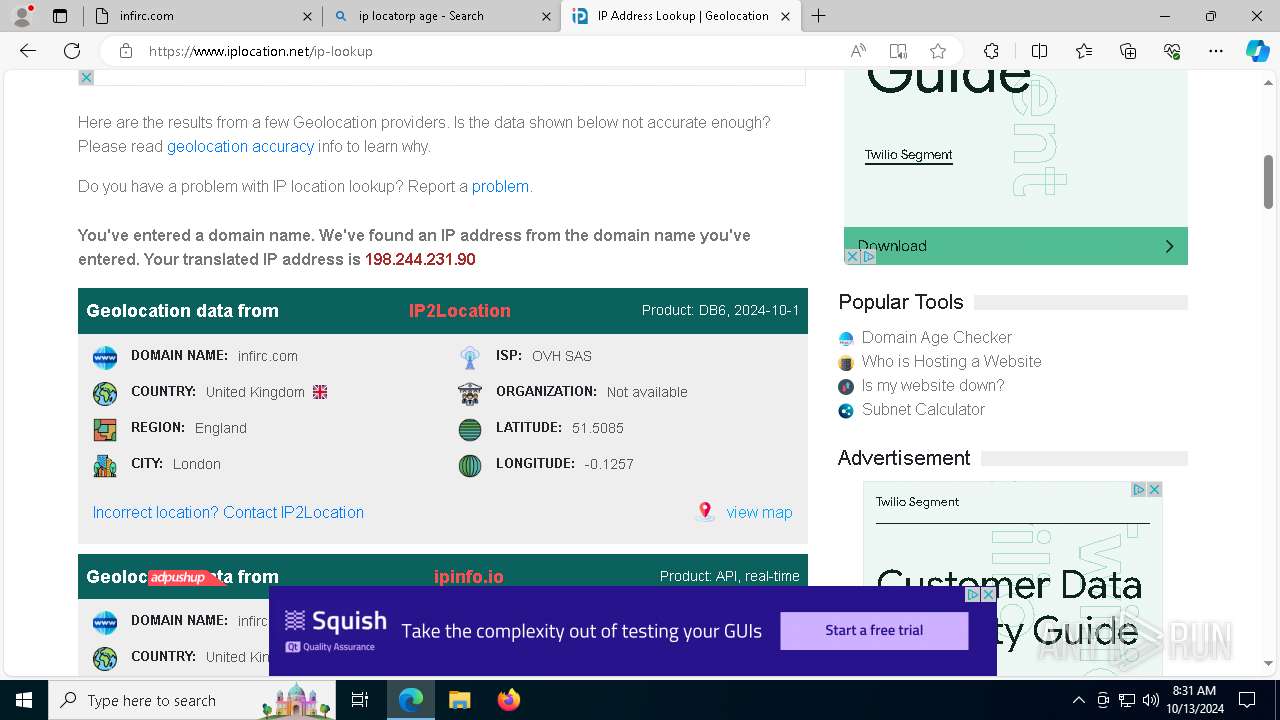The height and width of the screenshot is (720, 1280).
Task: Switch to the ip locatorp age Search tab
Action: pos(441,16)
